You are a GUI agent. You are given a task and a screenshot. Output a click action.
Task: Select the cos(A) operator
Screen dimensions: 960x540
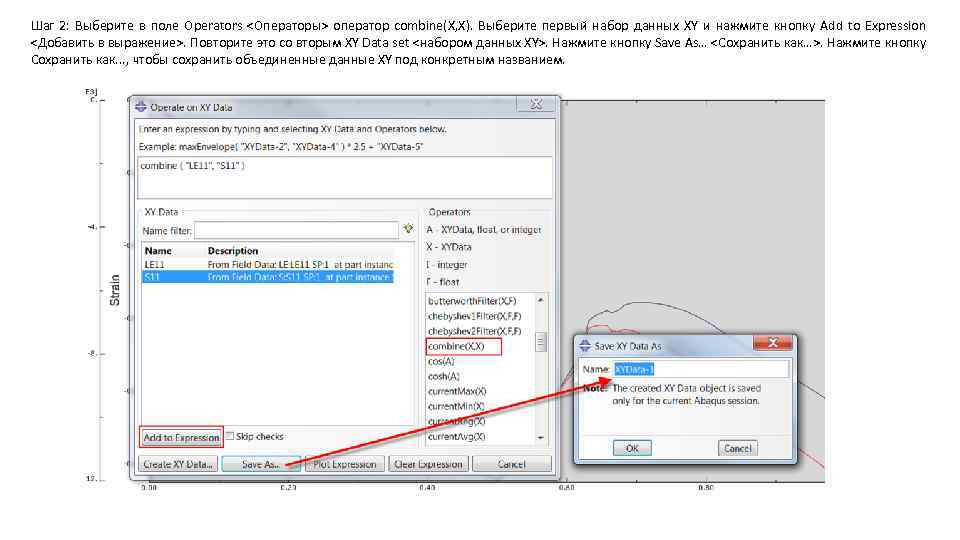coord(441,361)
